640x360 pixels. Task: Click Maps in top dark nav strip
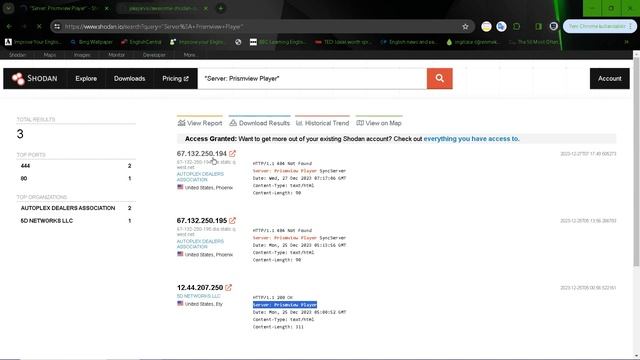50,55
